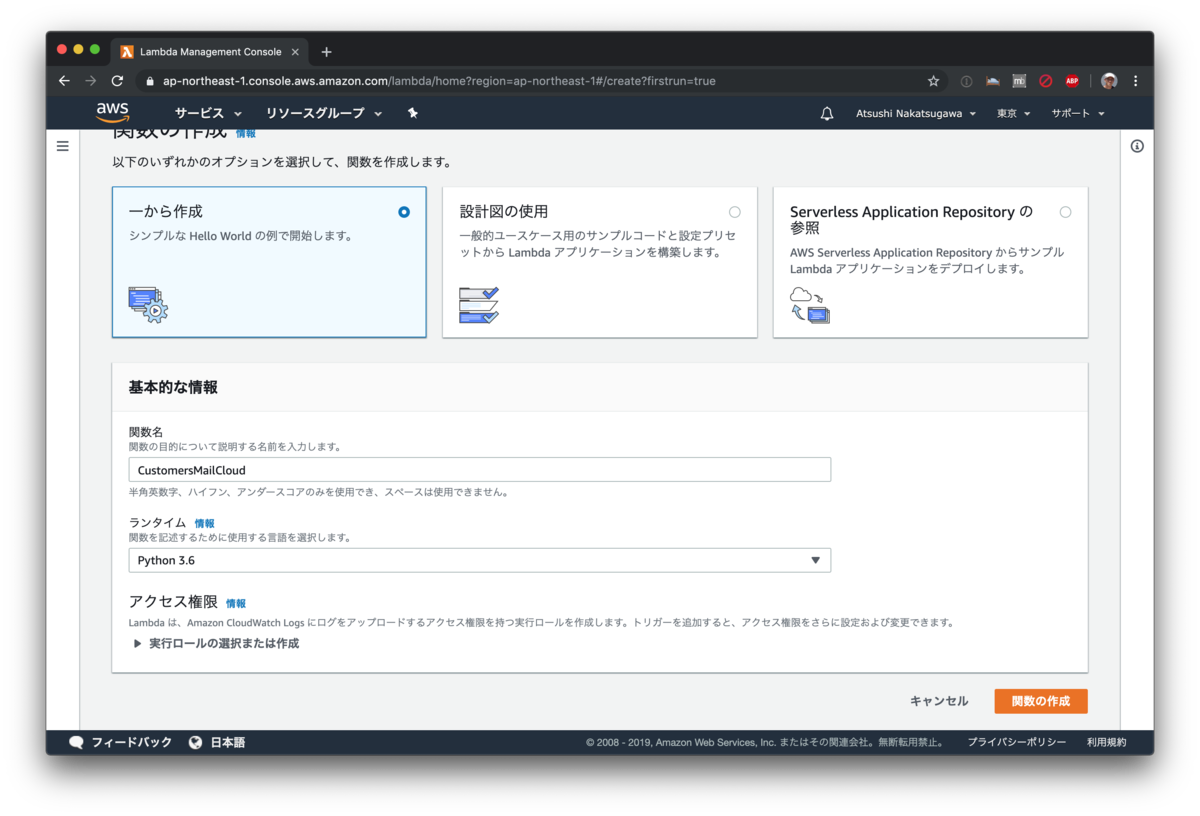Open the Chrome profile avatar
Viewport: 1200px width, 816px height.
click(x=1109, y=81)
